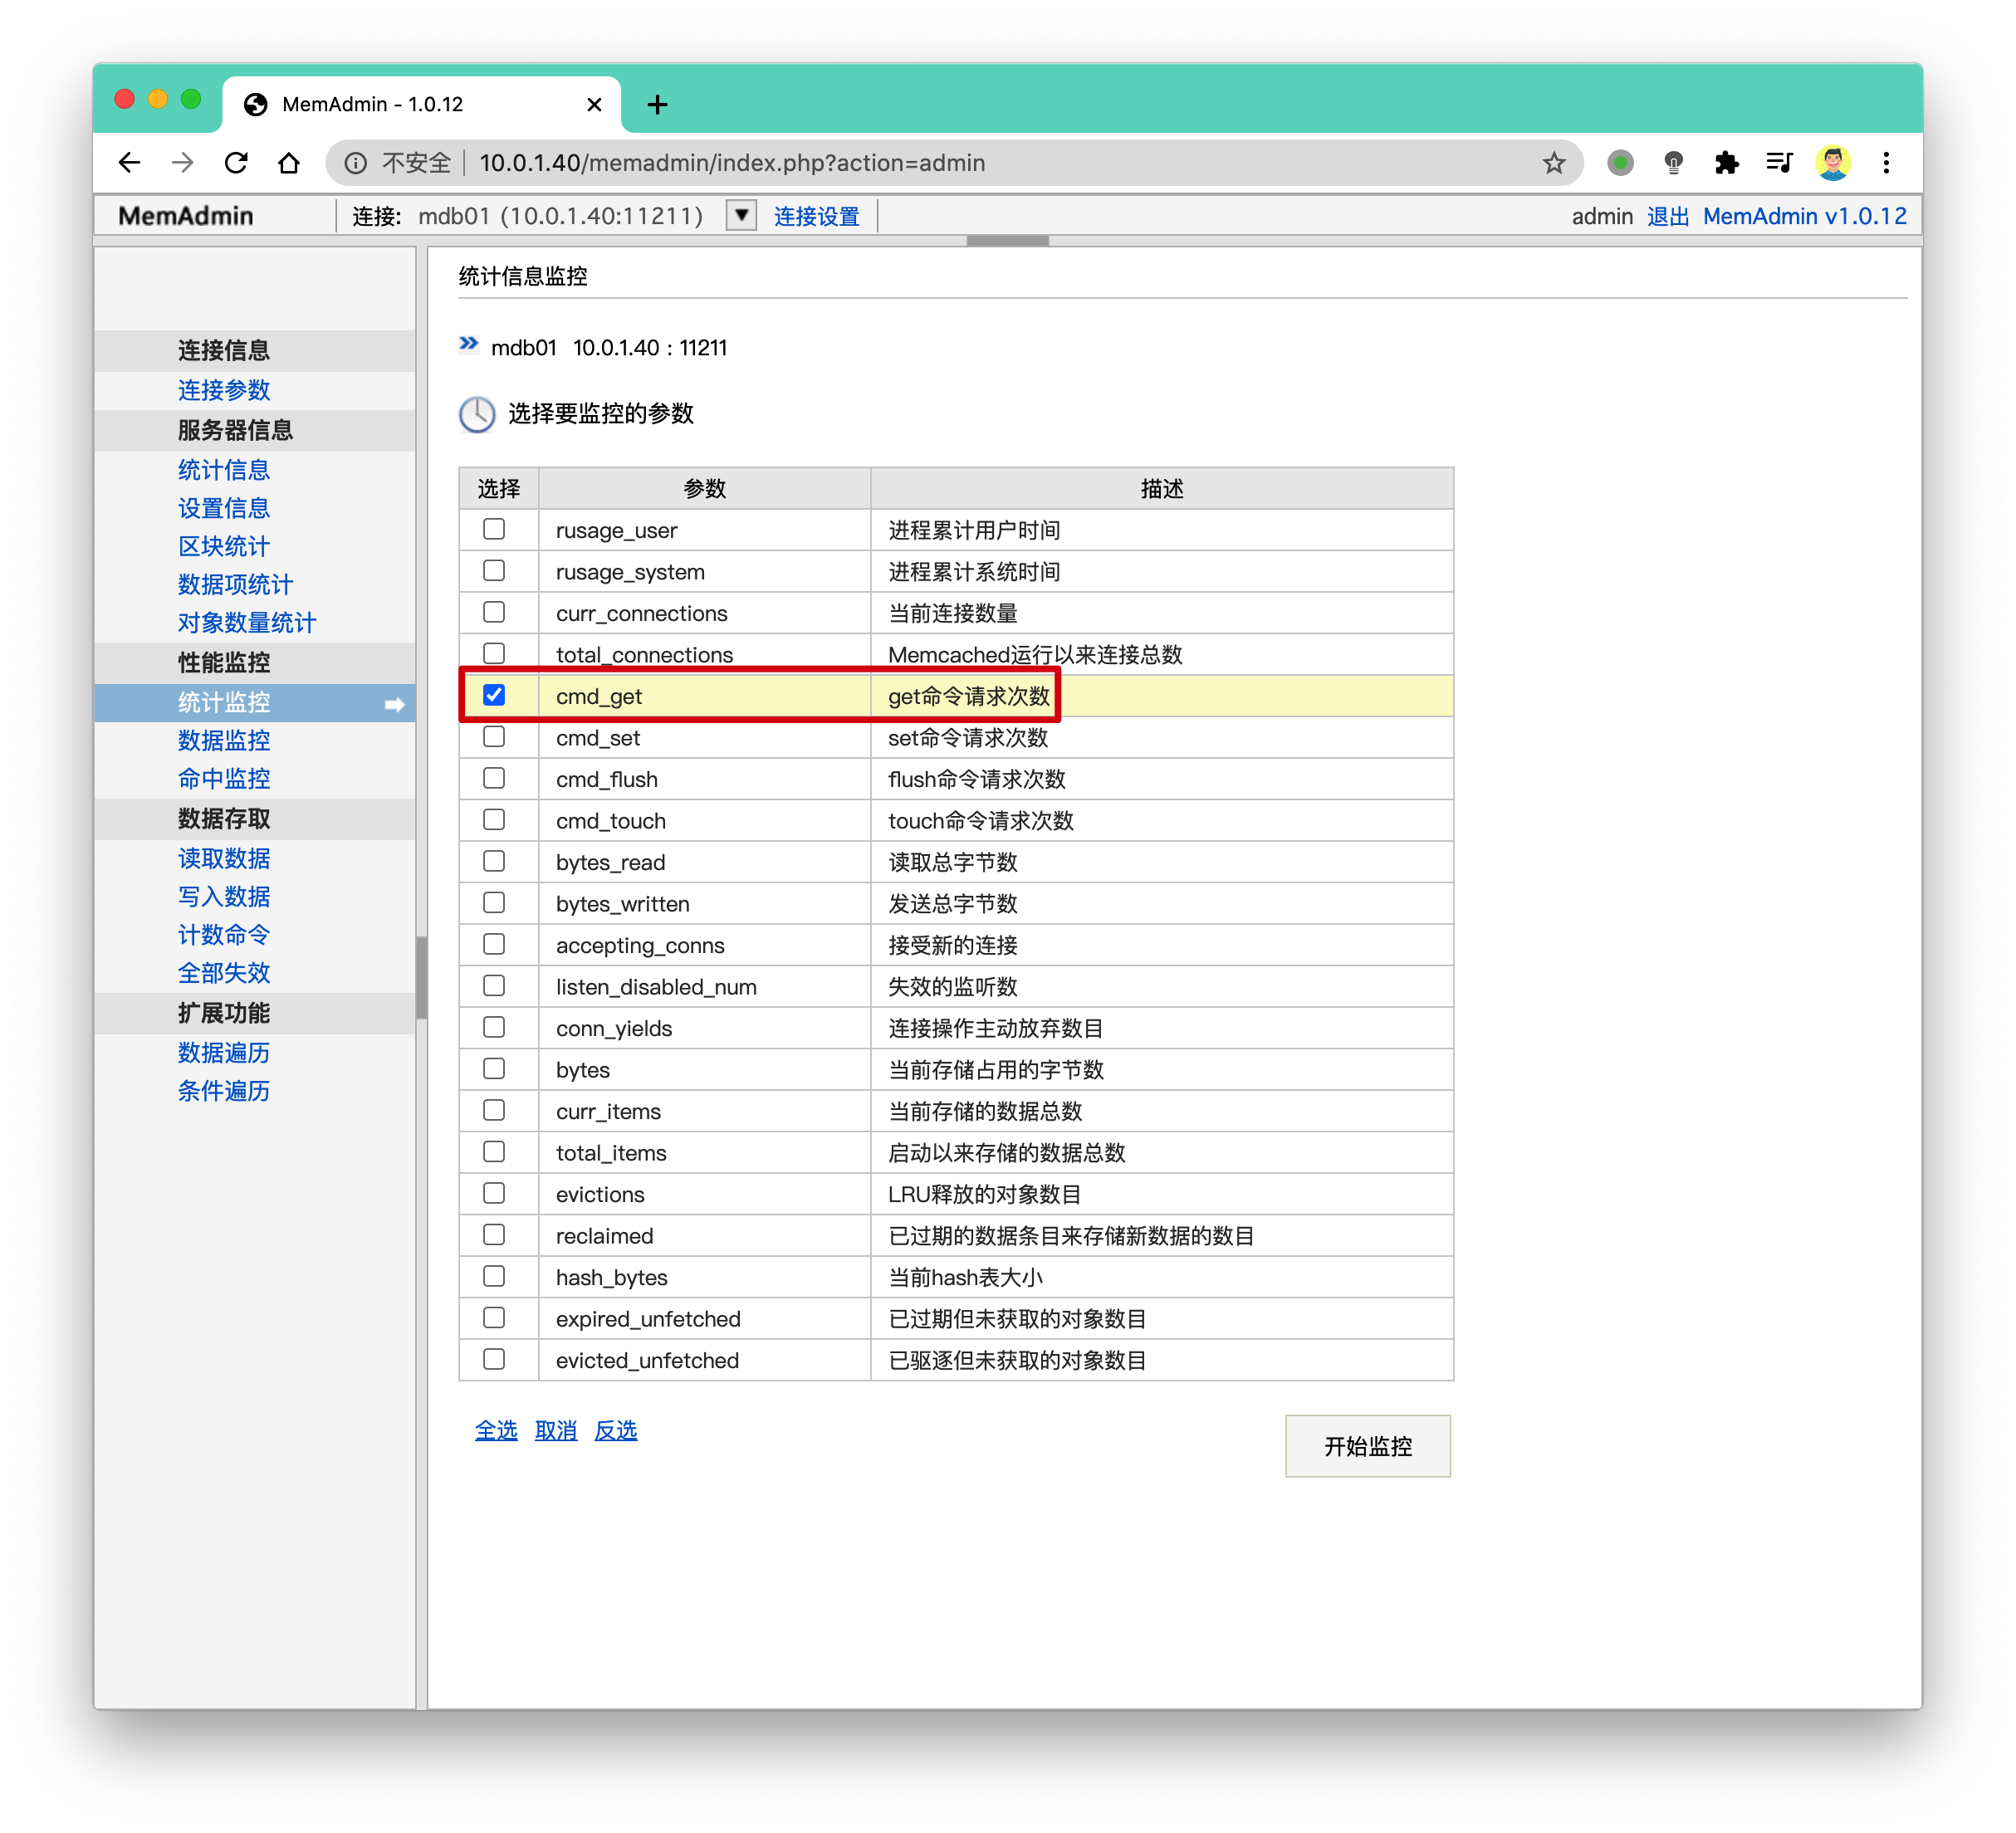Screen dimensions: 2016x1833
Task: Open 读取数据 in the sidebar
Action: 224,858
